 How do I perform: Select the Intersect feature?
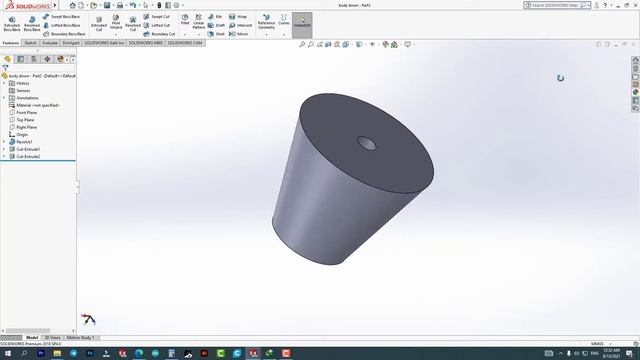pos(240,25)
